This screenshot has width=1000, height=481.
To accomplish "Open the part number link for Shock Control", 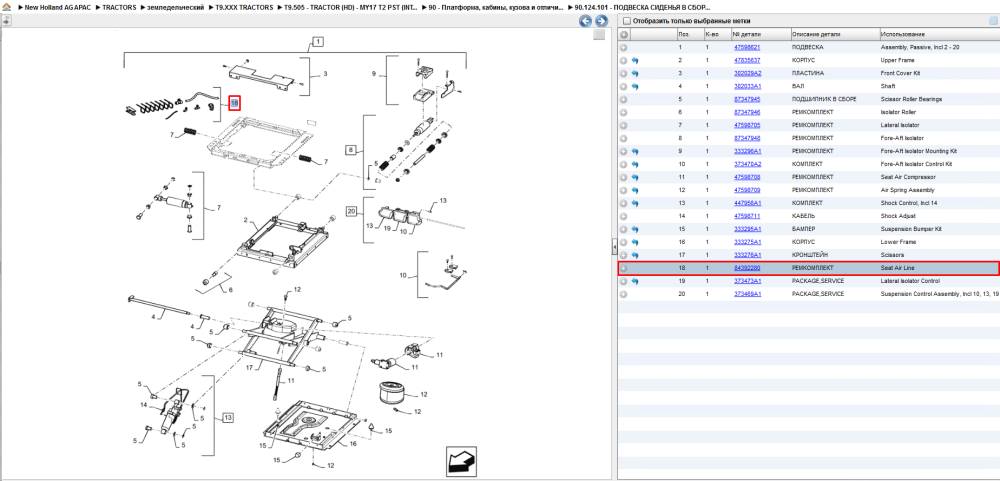I will 746,204.
